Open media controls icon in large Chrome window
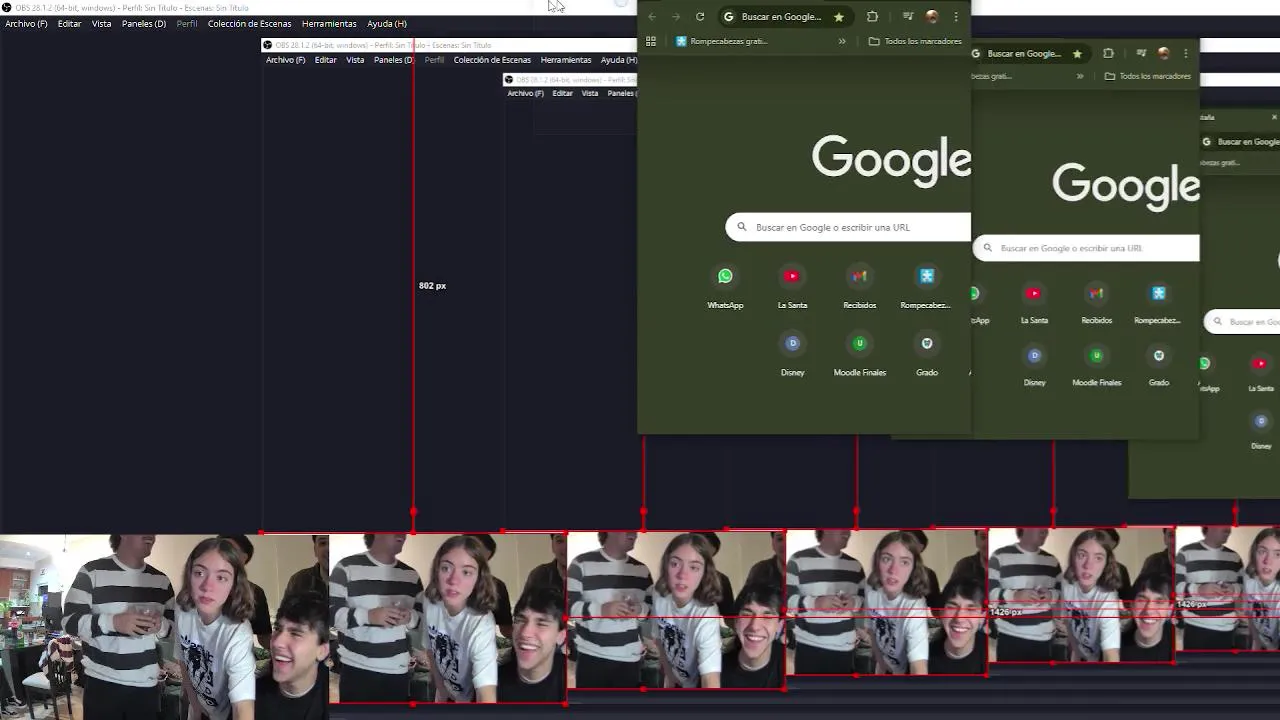The width and height of the screenshot is (1280, 720). pyautogui.click(x=908, y=16)
